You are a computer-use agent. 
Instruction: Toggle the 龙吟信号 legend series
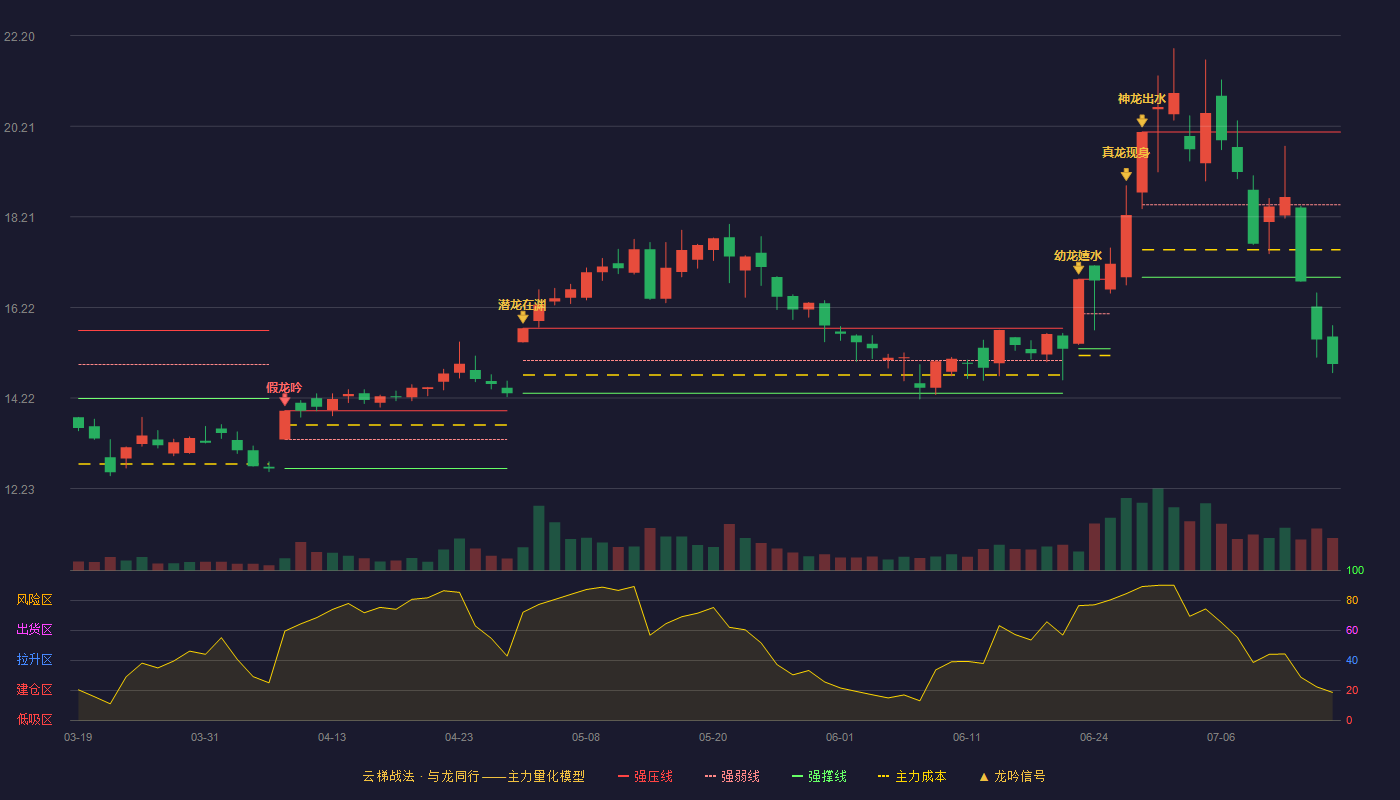[x=1011, y=776]
